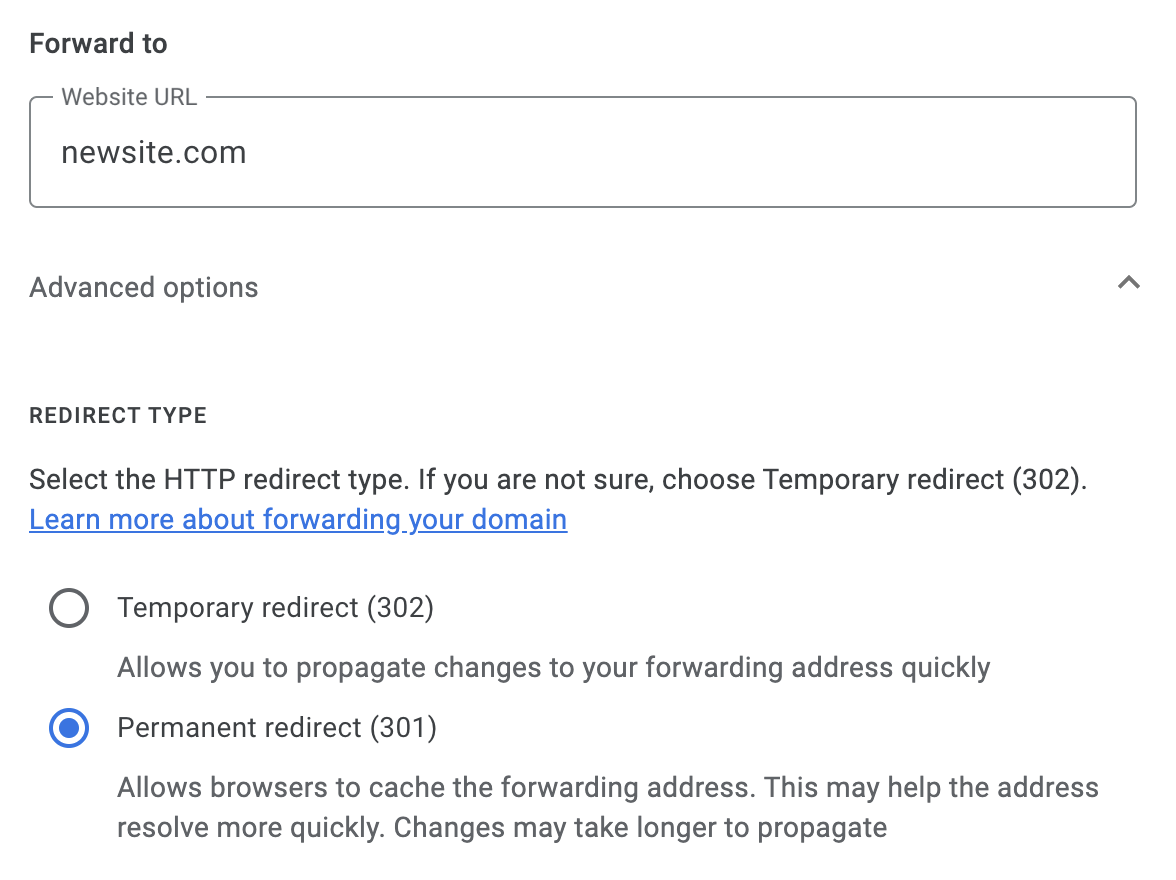Click the Advanced options section label
The width and height of the screenshot is (1176, 880).
[143, 287]
